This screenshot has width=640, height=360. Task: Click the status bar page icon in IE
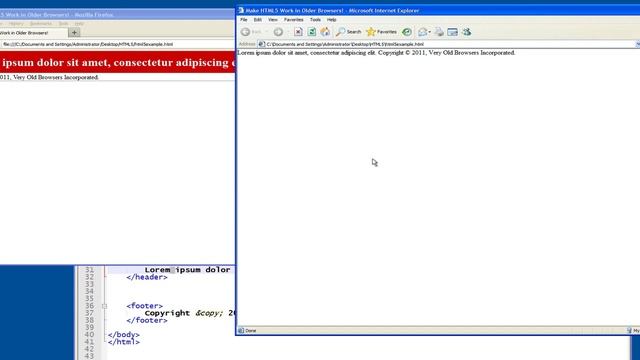pyautogui.click(x=241, y=331)
